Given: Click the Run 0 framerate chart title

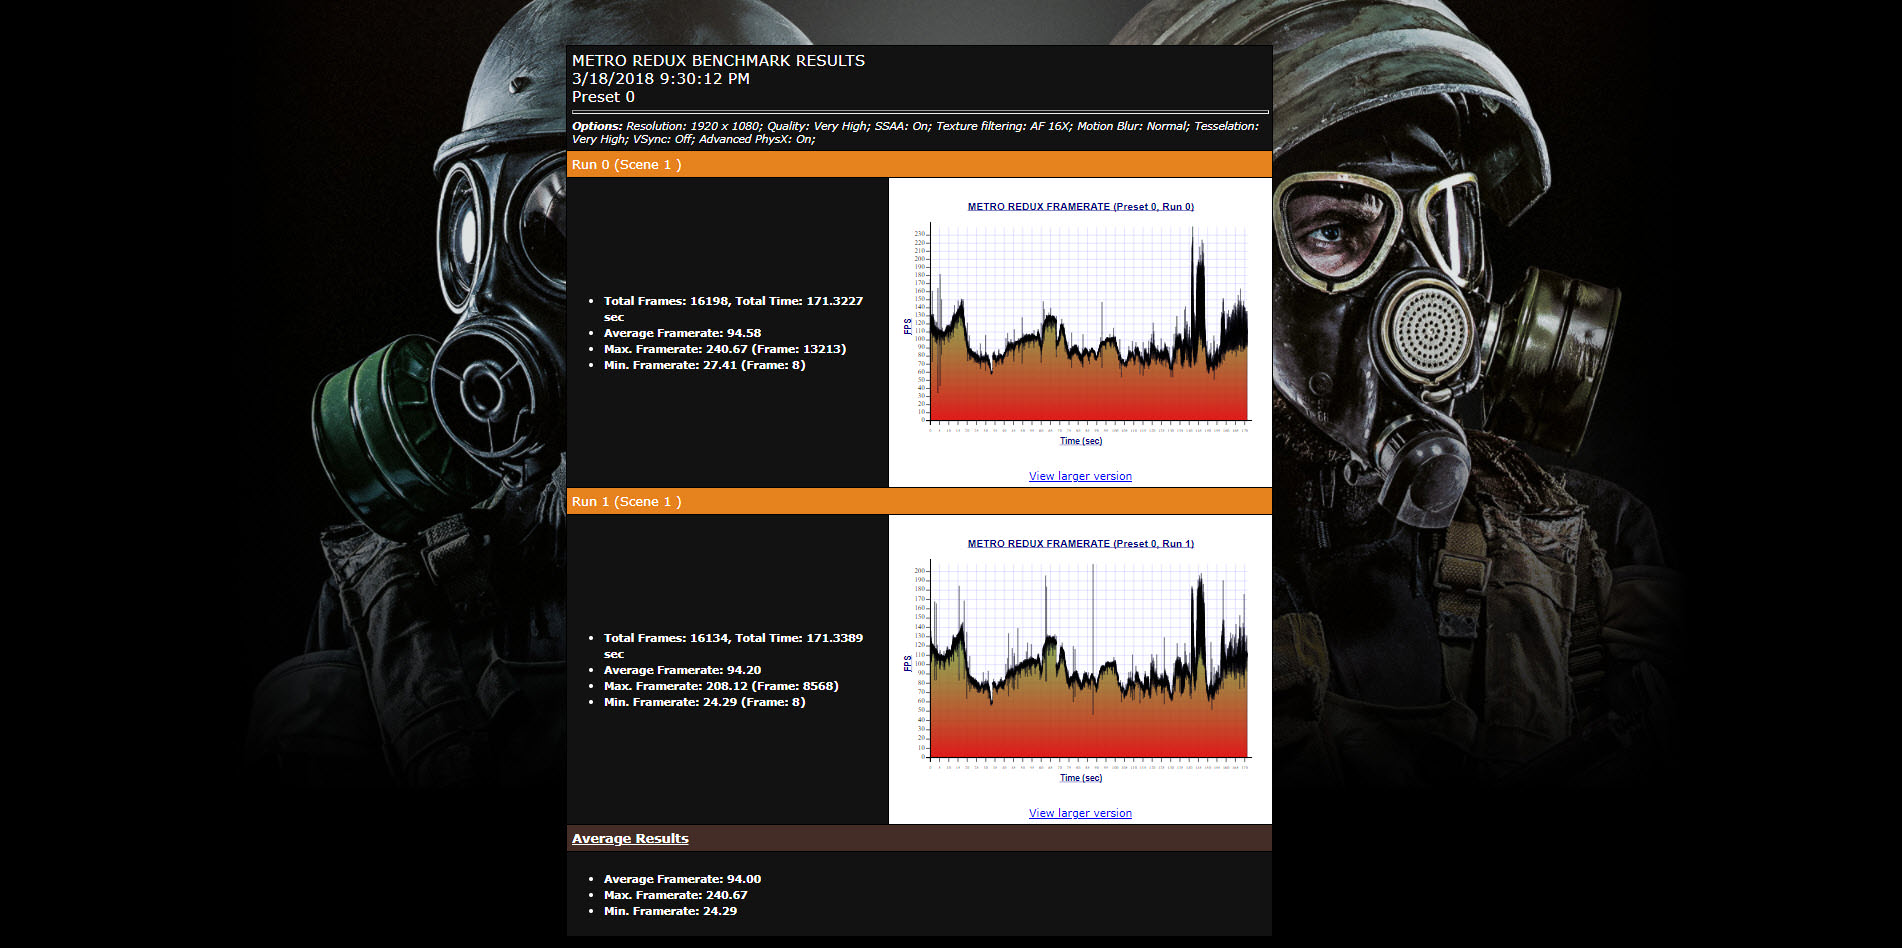Looking at the screenshot, I should [x=1080, y=207].
